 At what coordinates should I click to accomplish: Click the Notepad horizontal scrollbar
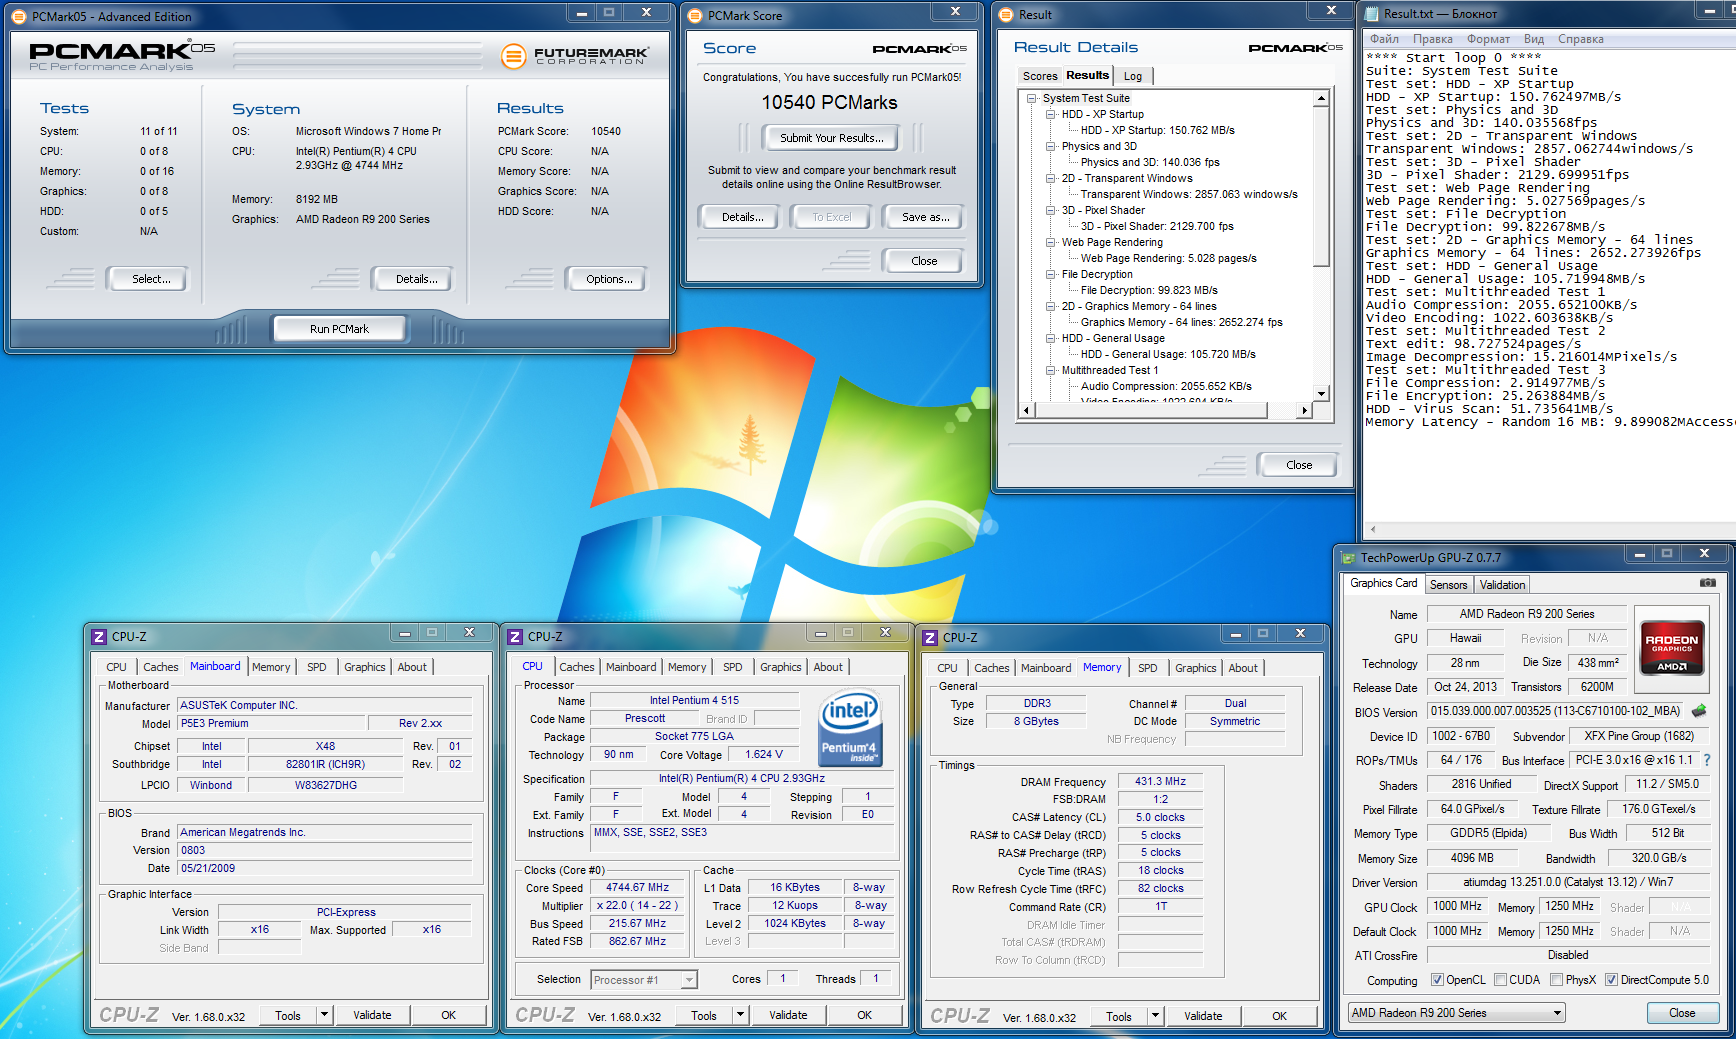pyautogui.click(x=1549, y=529)
